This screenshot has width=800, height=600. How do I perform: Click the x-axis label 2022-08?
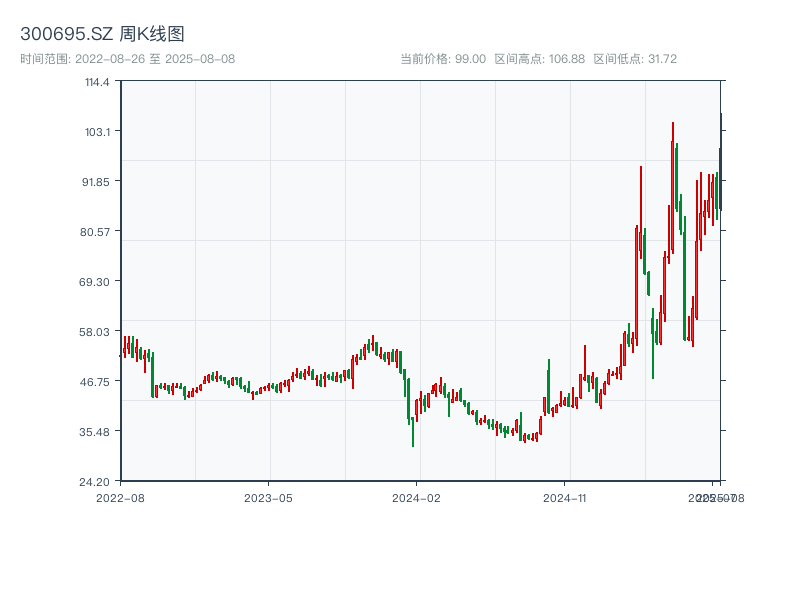tap(120, 498)
